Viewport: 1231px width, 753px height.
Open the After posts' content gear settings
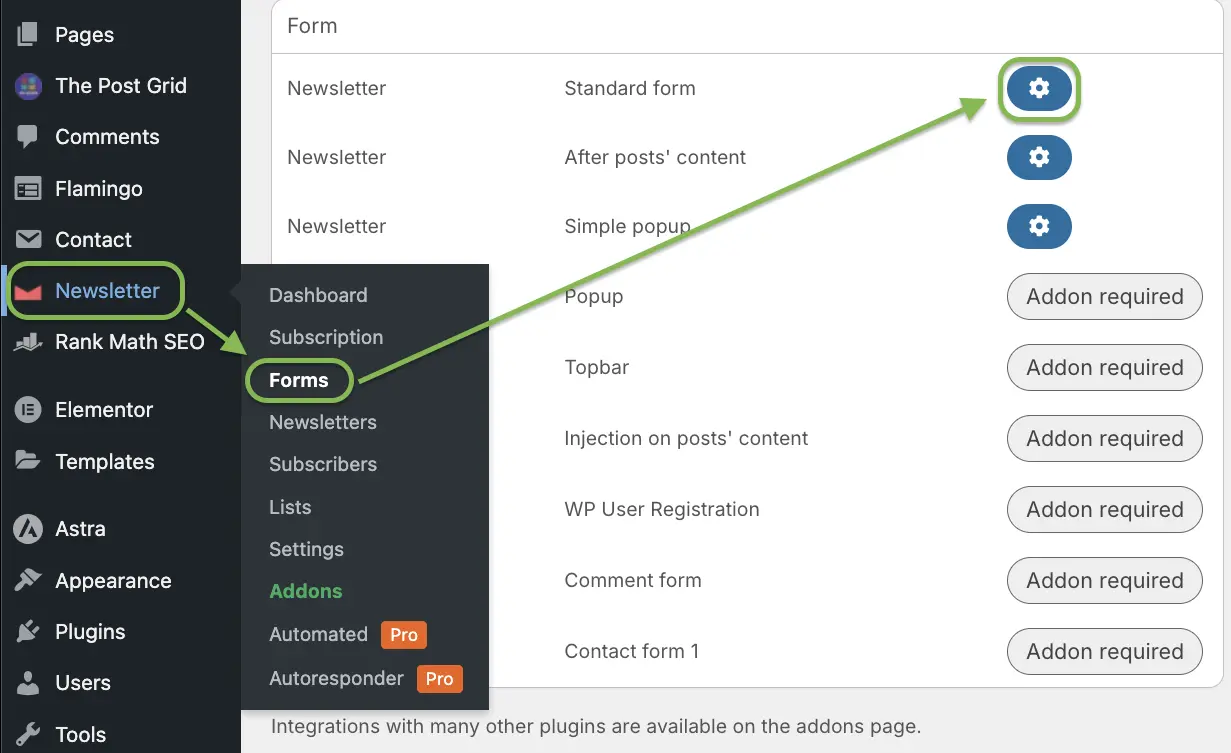[x=1039, y=157]
